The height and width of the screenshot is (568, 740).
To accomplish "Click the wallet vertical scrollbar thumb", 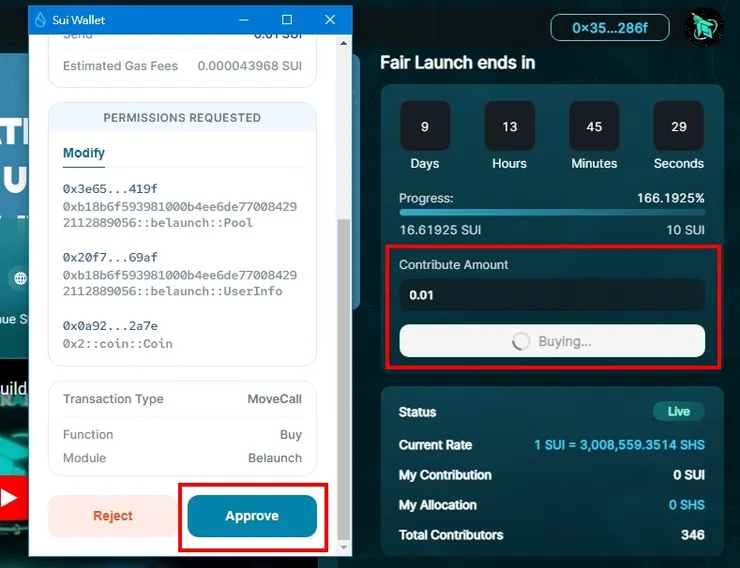I will pos(344,379).
